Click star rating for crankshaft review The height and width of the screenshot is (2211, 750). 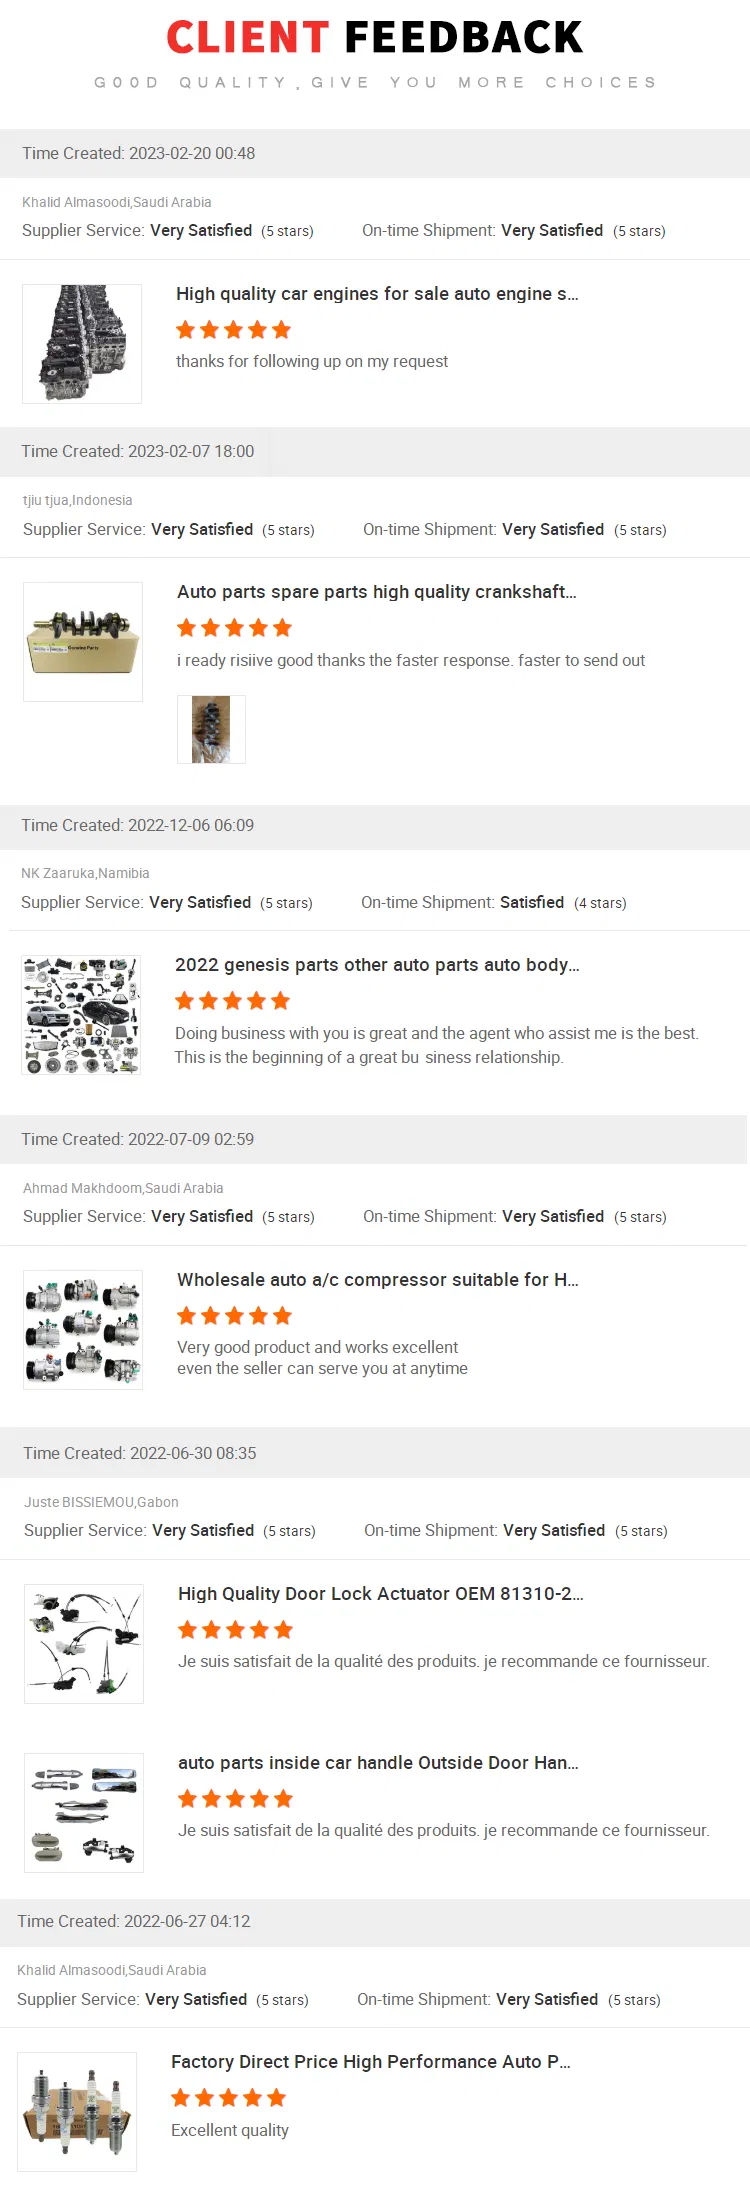pos(234,628)
